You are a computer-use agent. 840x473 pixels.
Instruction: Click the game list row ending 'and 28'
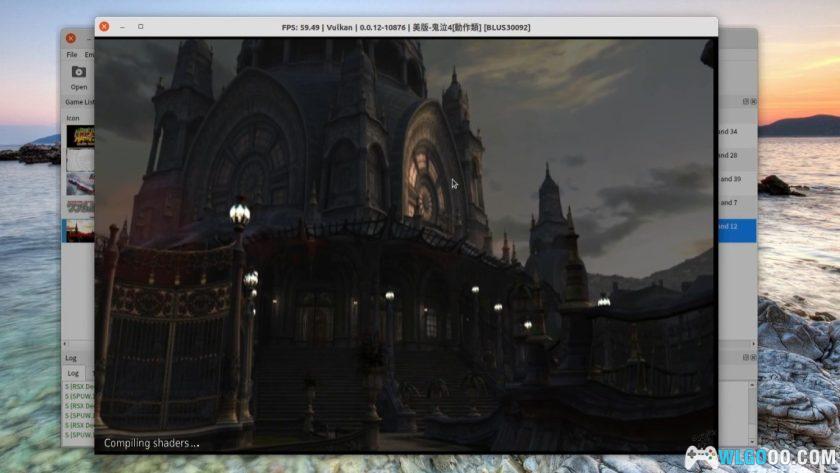[737, 155]
